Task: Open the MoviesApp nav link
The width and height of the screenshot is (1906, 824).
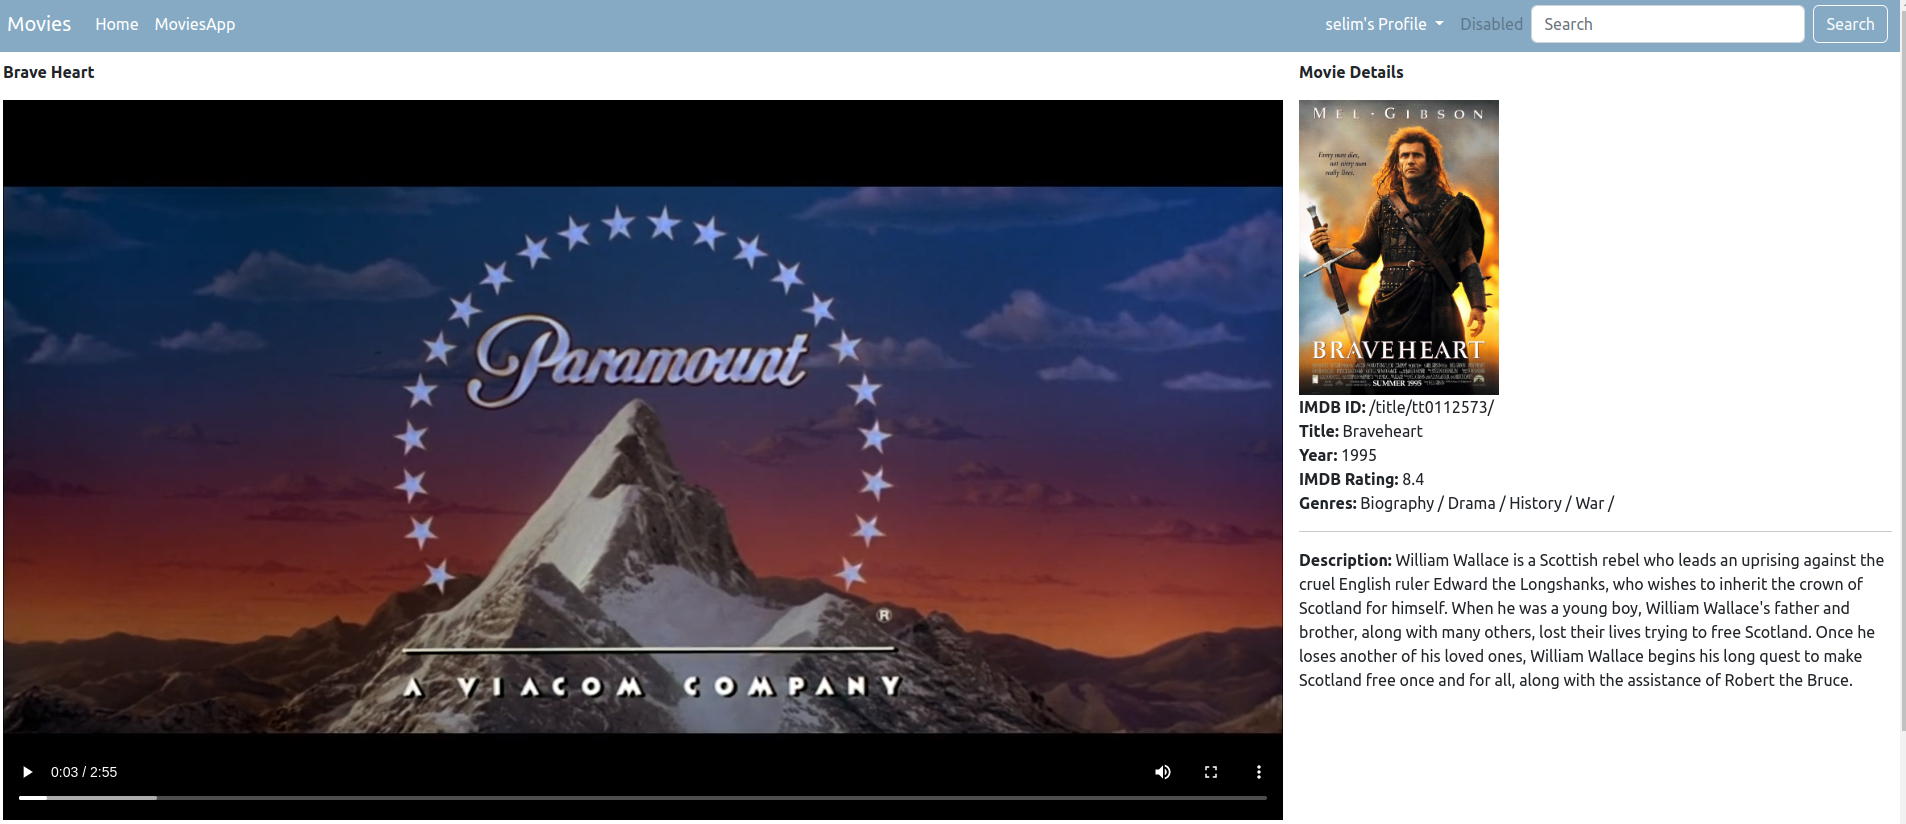Action: coord(195,24)
